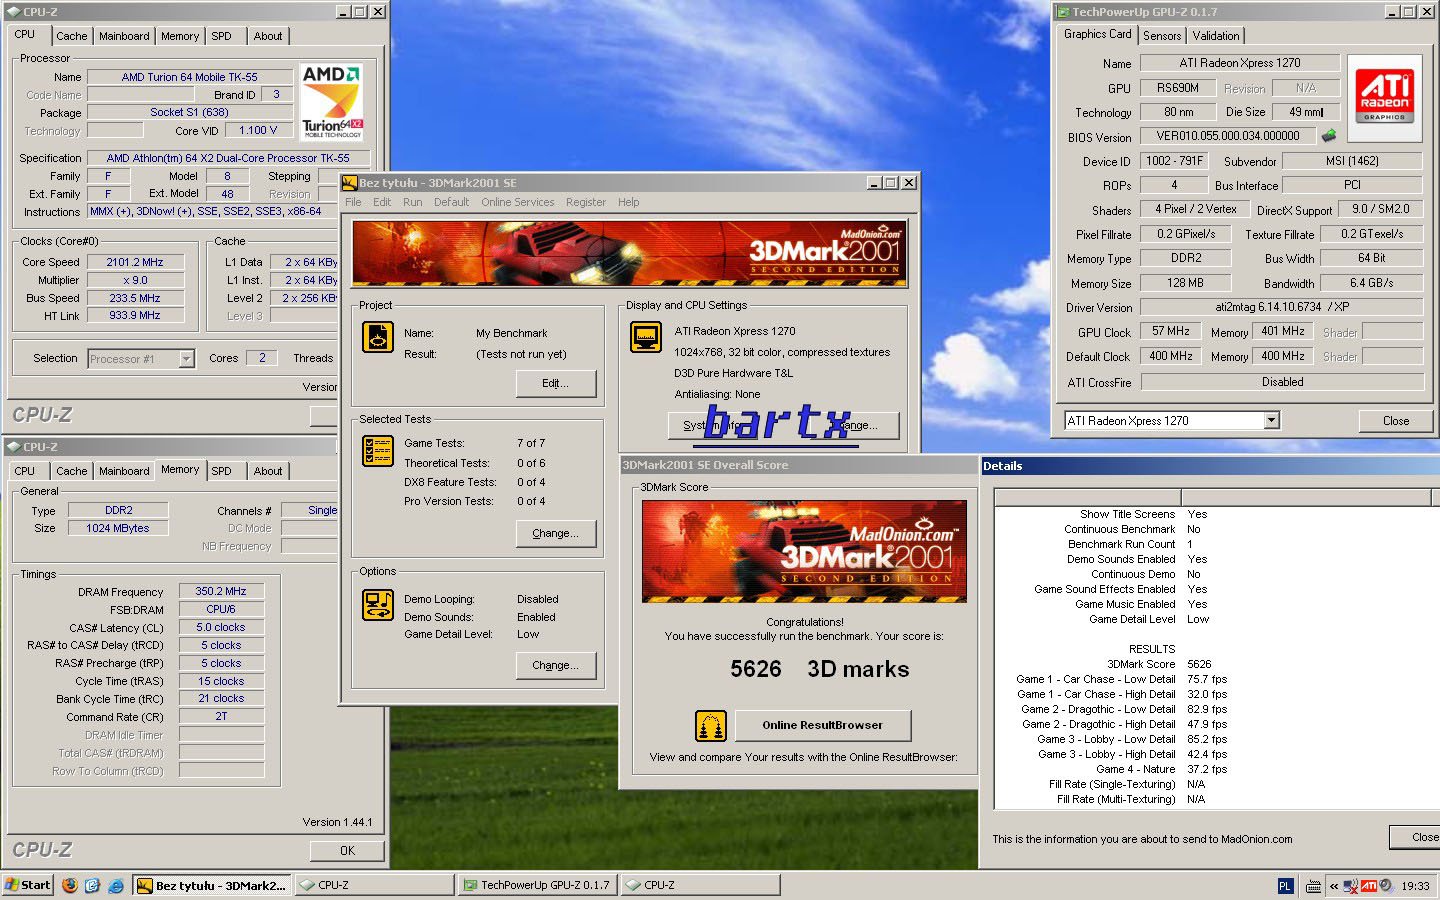
Task: Open SPD tab in top CPU-Z window
Action: 221,36
